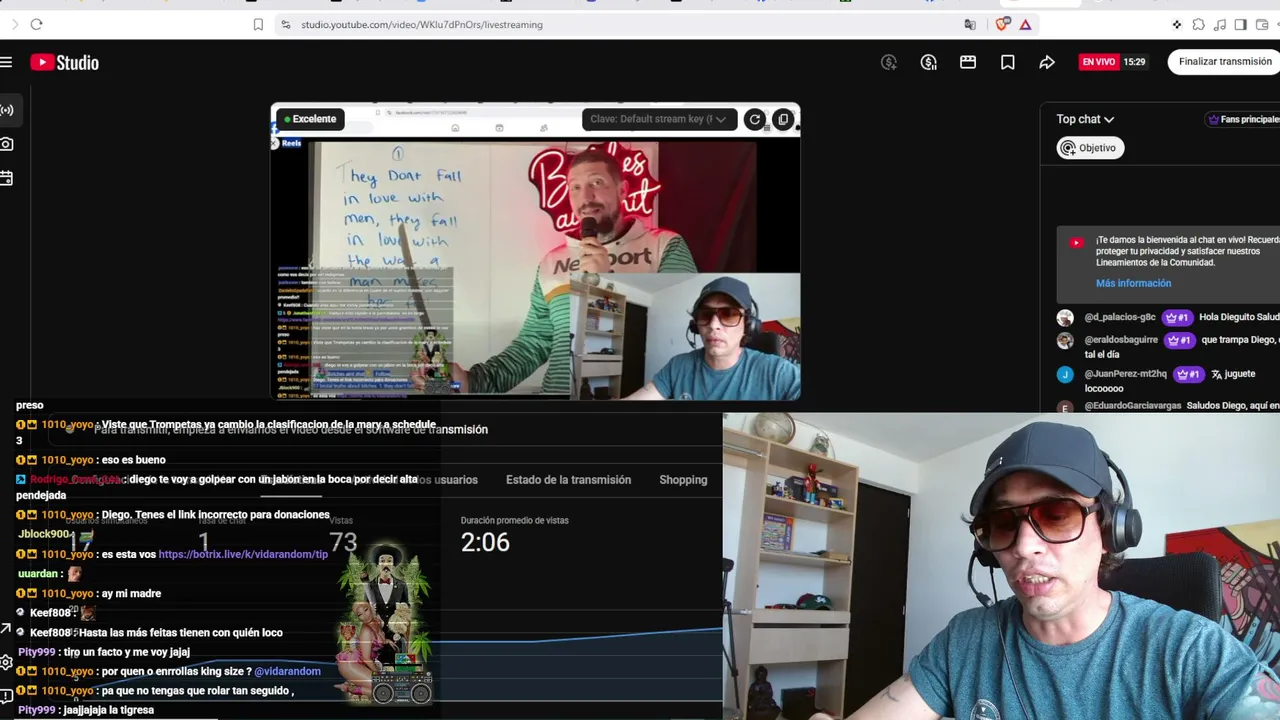The width and height of the screenshot is (1280, 720).
Task: Open the Webcam option in left sidebar
Action: click(7, 144)
